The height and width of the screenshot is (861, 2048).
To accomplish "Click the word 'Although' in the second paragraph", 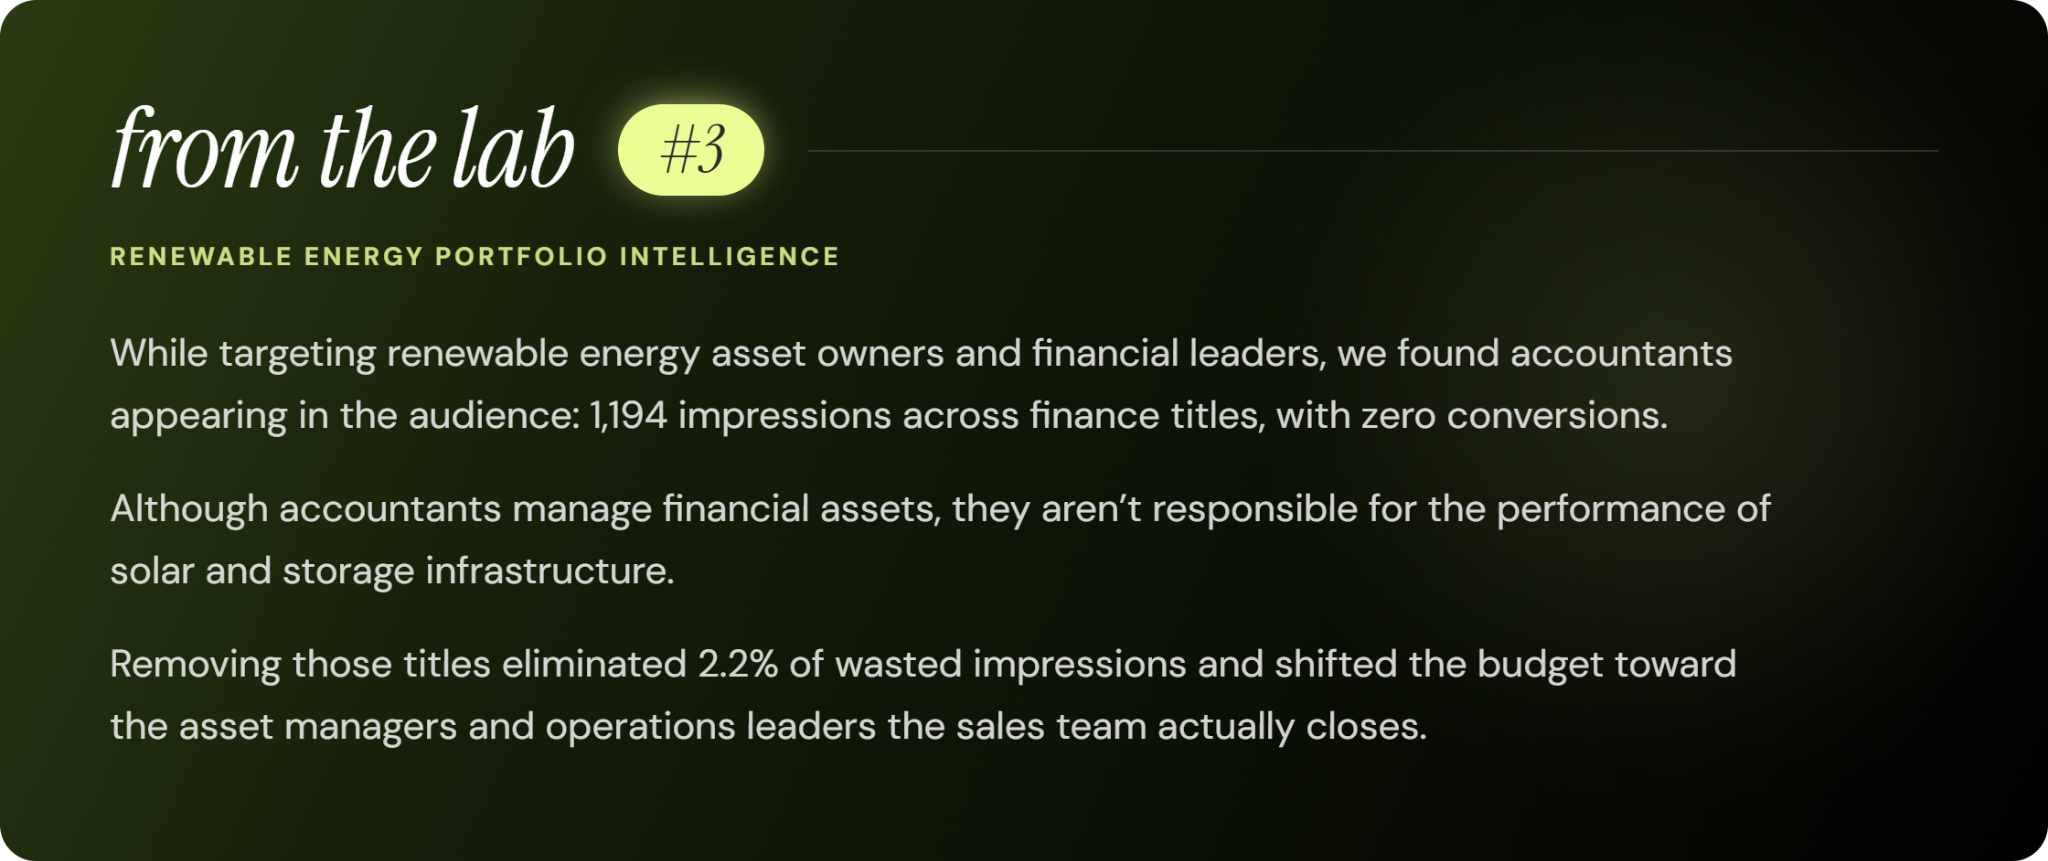I will 189,509.
